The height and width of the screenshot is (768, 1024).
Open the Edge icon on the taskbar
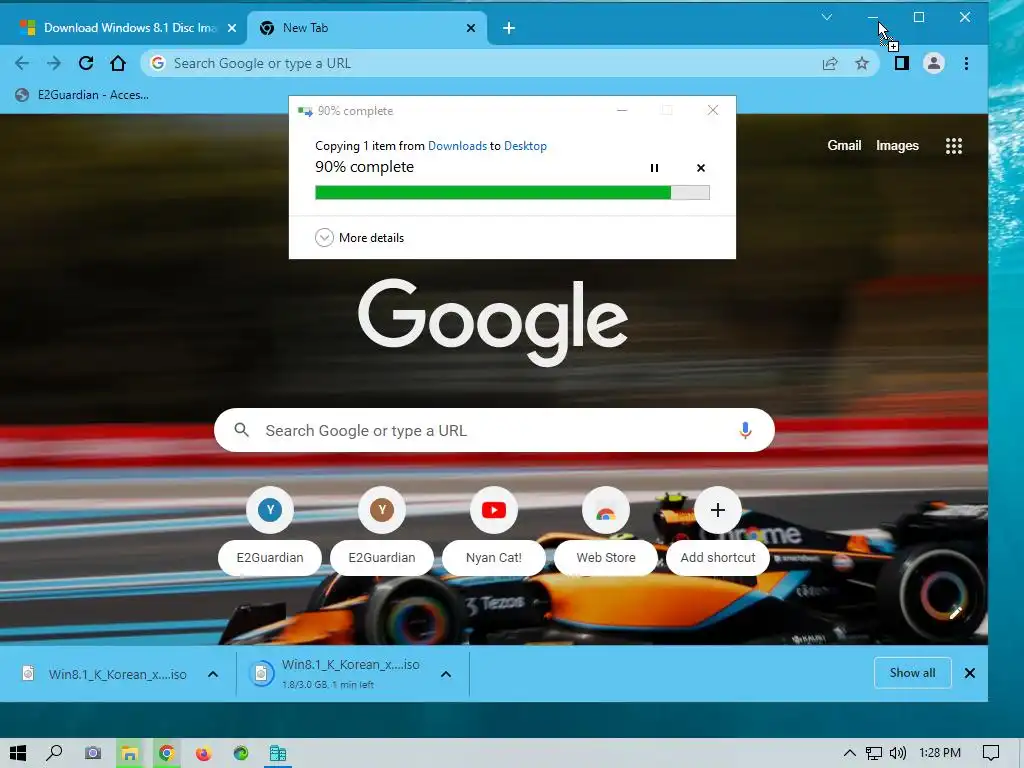click(241, 753)
